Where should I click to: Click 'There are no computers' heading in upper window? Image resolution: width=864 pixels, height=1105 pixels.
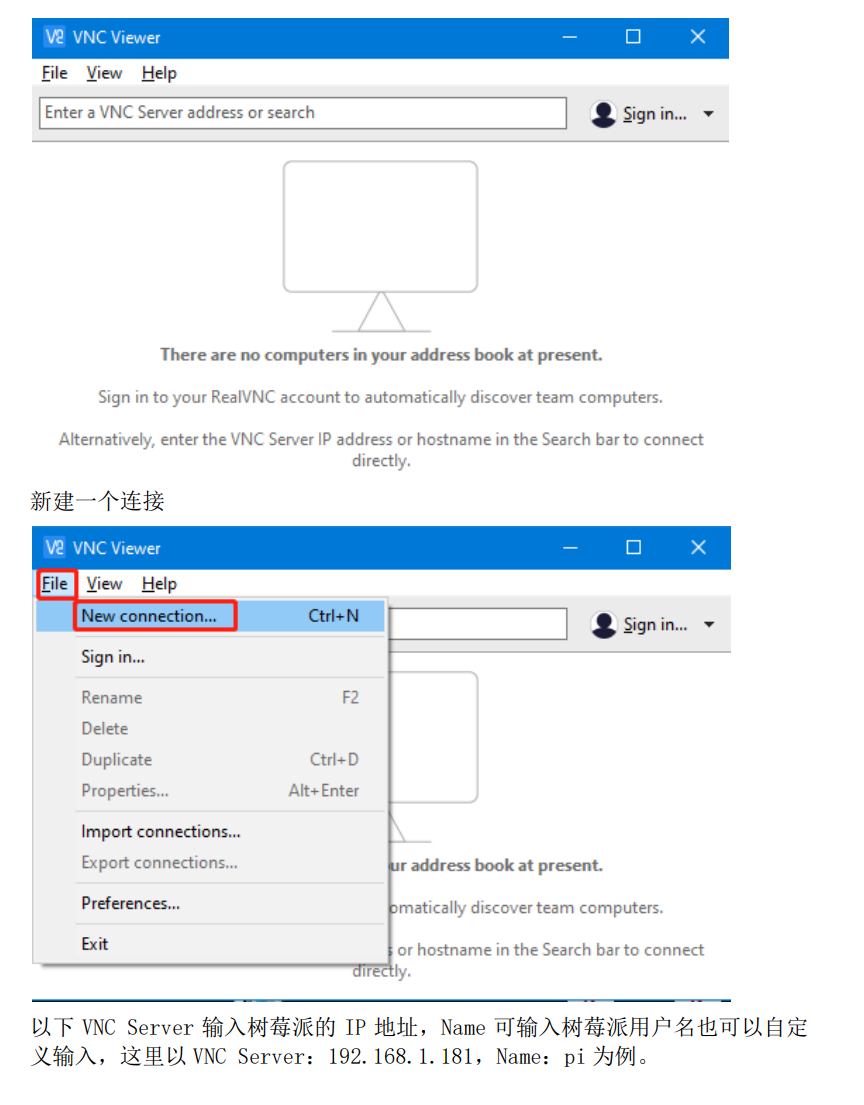[381, 354]
